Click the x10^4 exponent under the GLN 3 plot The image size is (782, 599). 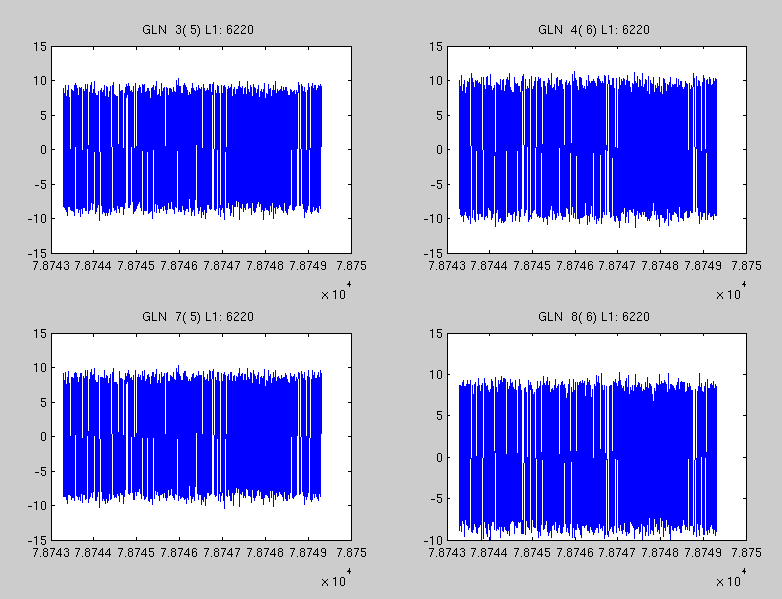pos(335,293)
